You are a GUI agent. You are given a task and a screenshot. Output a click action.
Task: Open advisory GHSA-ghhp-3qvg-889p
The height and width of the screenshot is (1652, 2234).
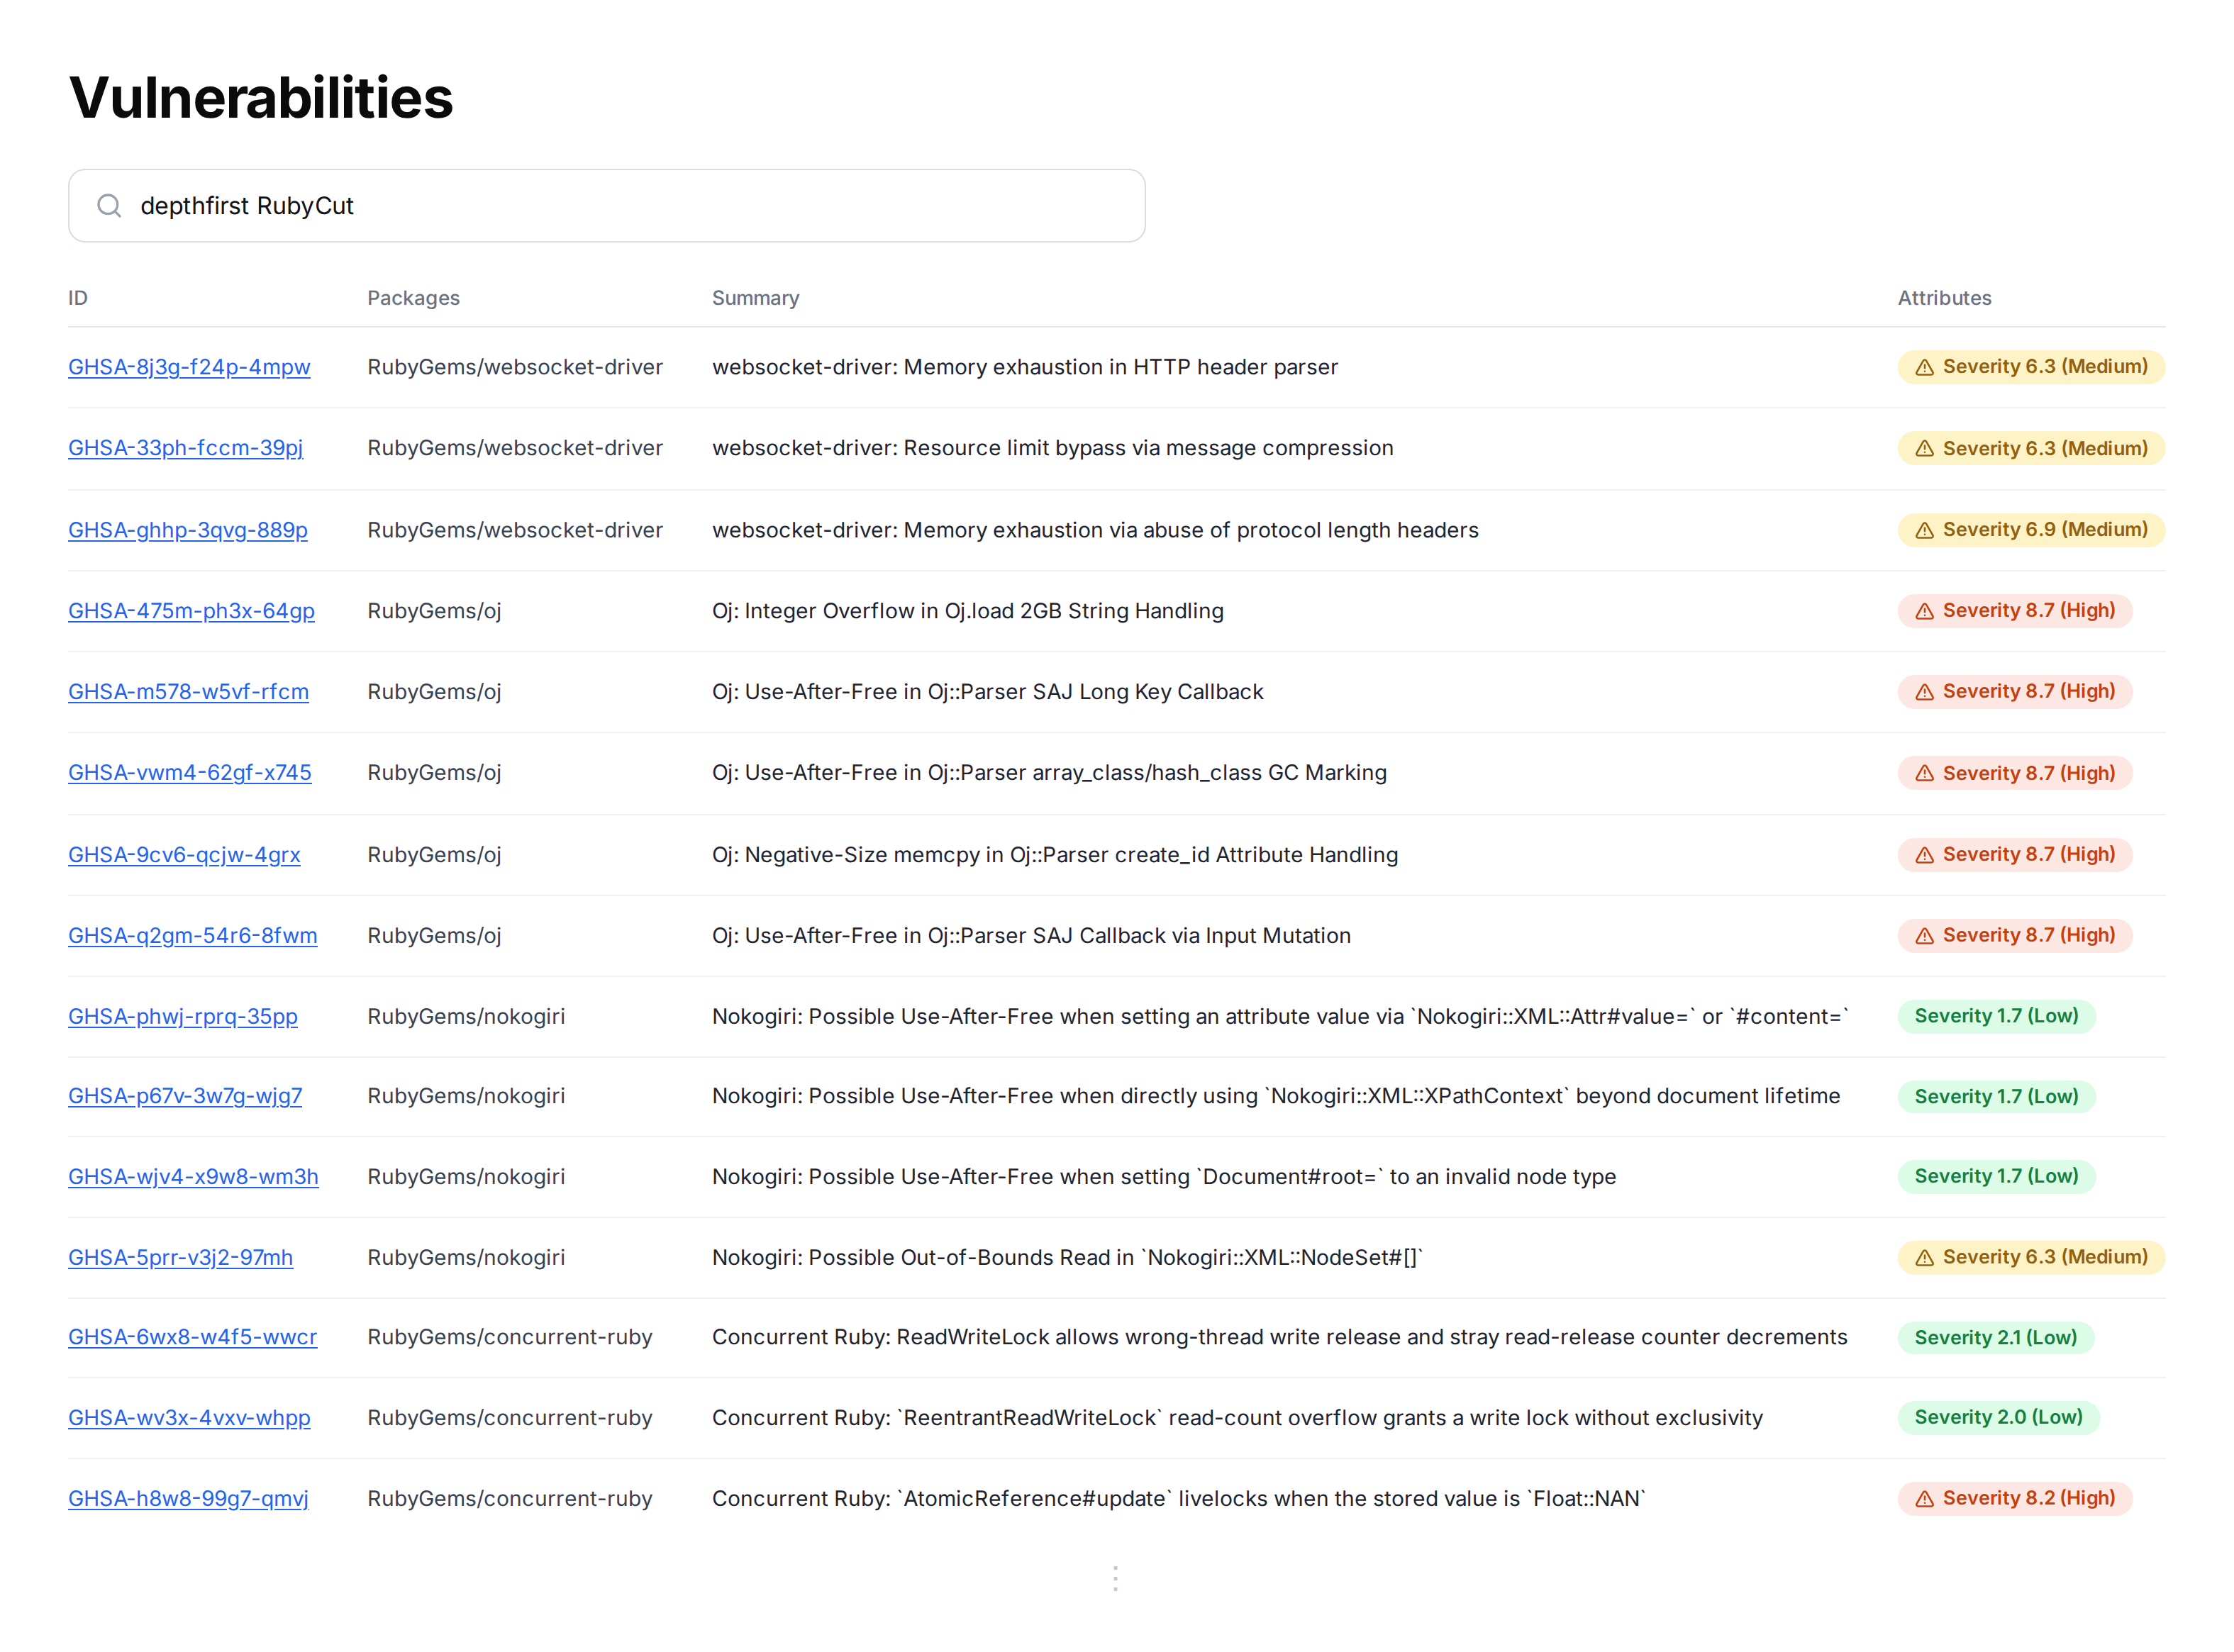(188, 530)
